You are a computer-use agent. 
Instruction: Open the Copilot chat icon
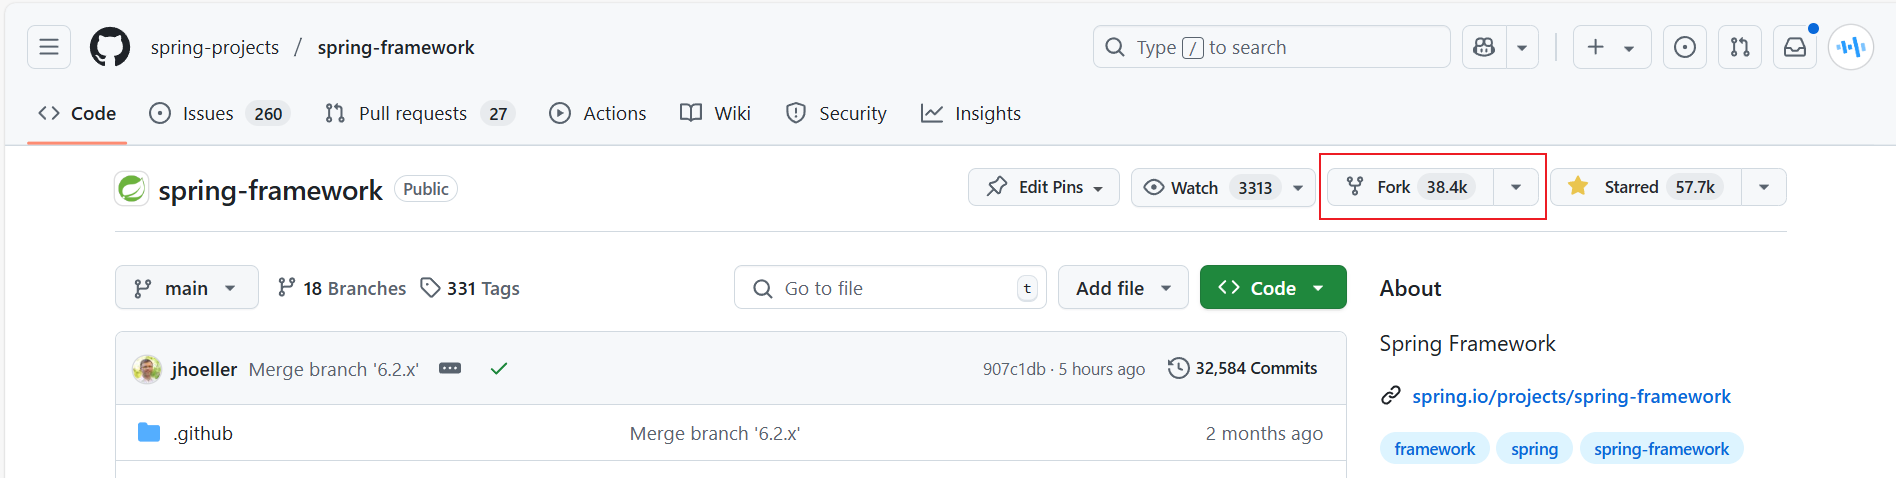1484,47
